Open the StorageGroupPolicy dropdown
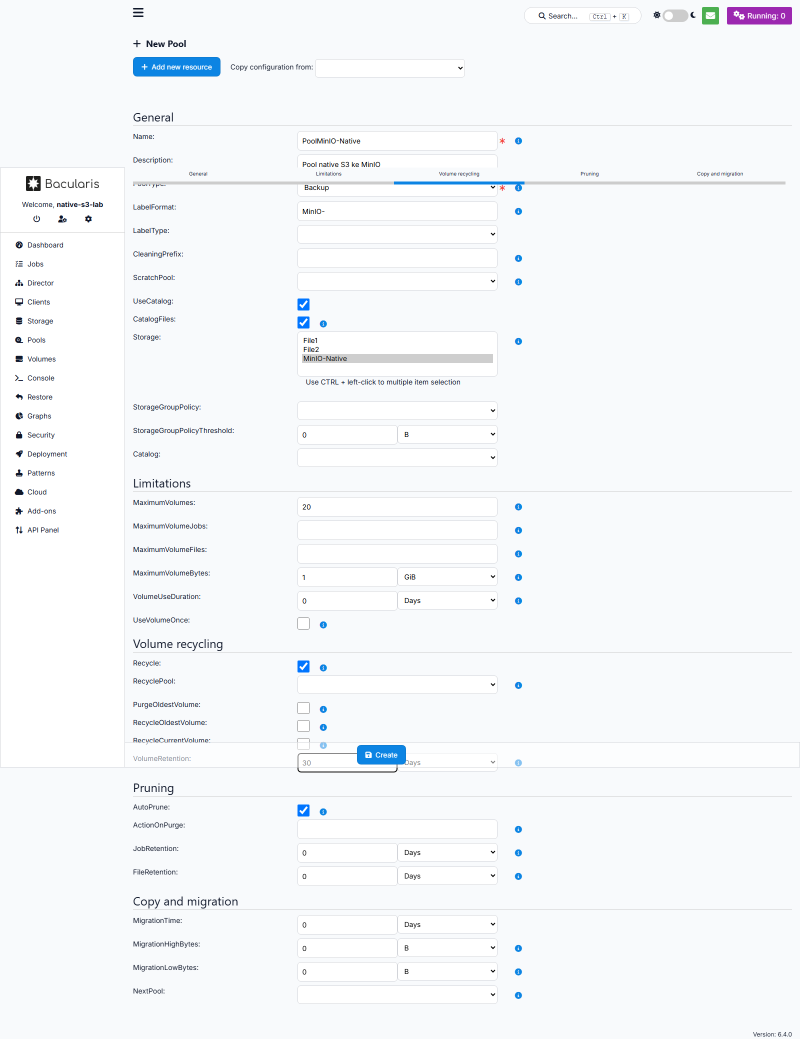Viewport: 800px width, 1039px height. coord(397,410)
